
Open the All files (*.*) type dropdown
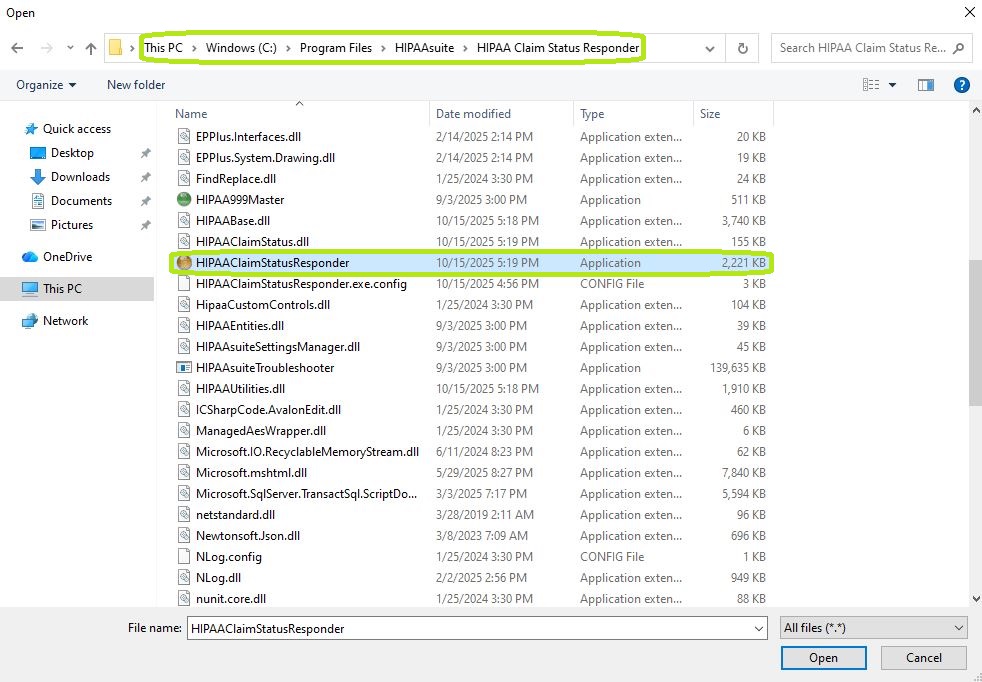873,628
